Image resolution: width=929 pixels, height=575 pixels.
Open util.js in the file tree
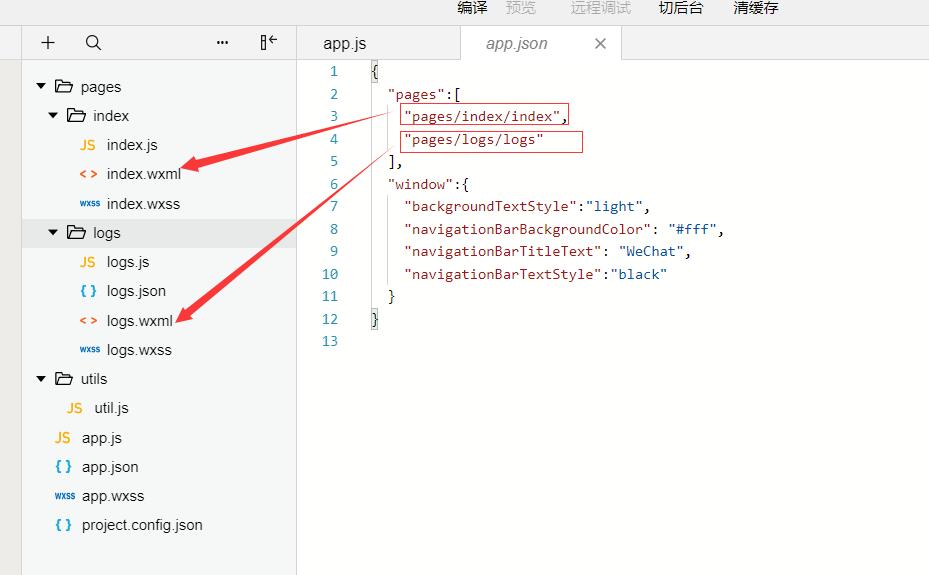(111, 408)
